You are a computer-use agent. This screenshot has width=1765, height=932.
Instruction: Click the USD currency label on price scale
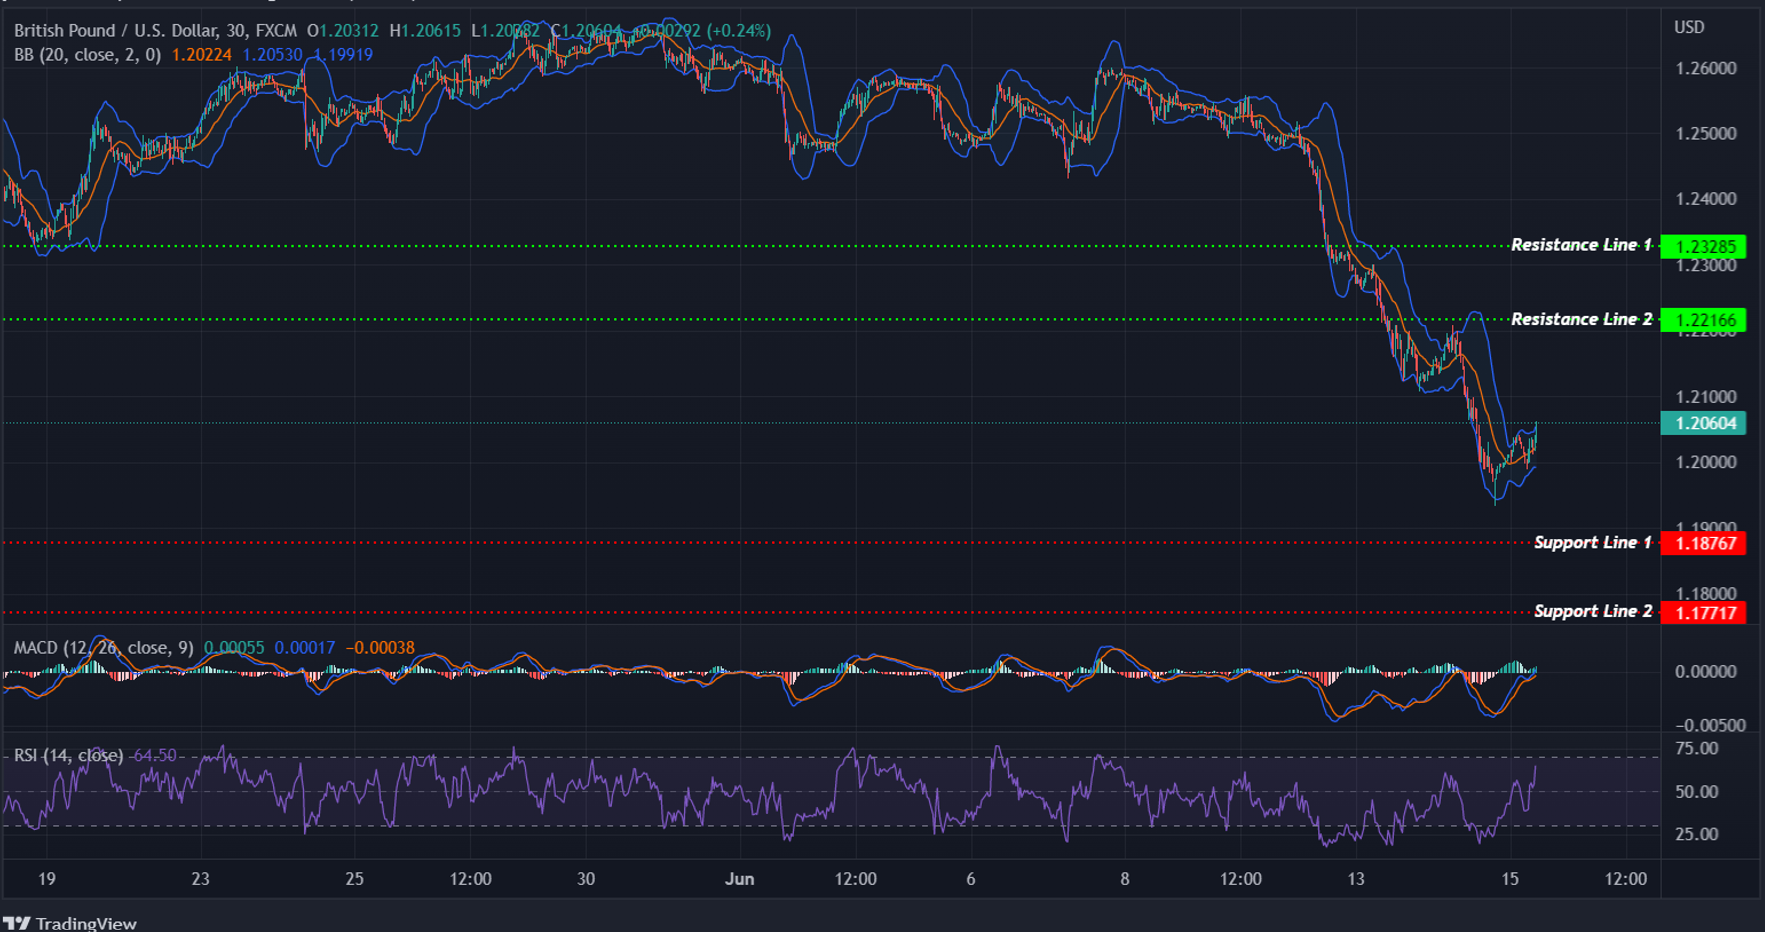coord(1691,27)
